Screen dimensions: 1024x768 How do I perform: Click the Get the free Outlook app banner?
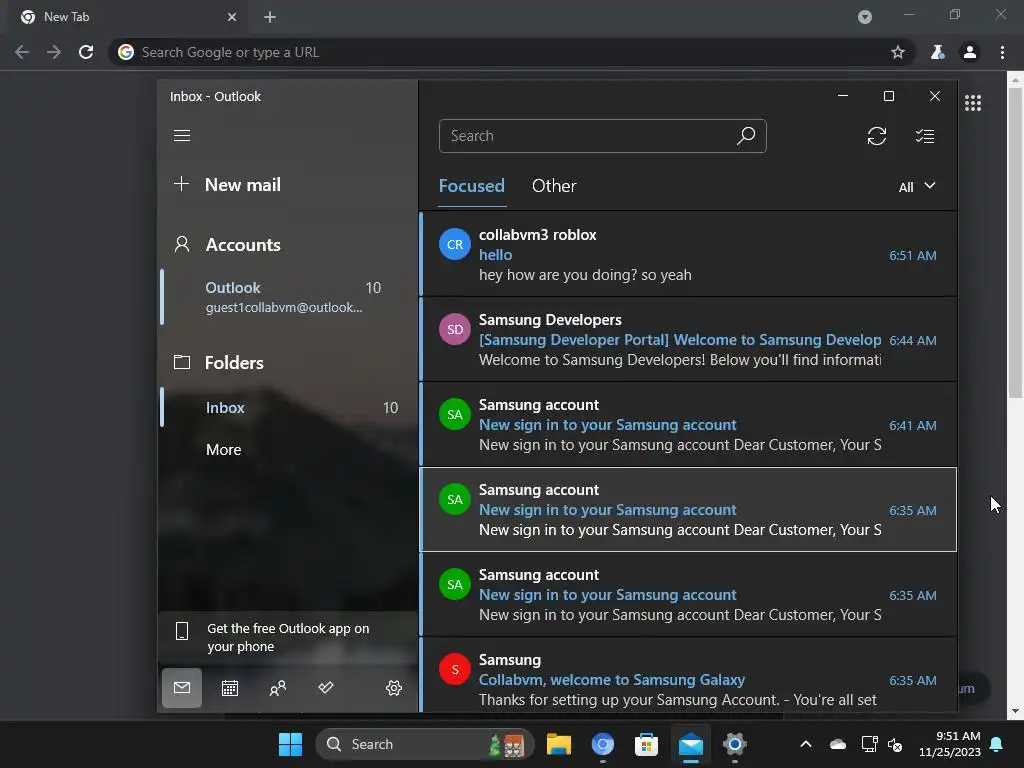(x=287, y=637)
